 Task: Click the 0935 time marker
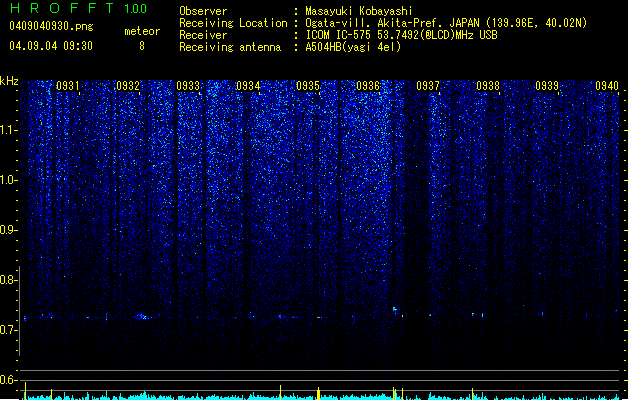[x=308, y=85]
